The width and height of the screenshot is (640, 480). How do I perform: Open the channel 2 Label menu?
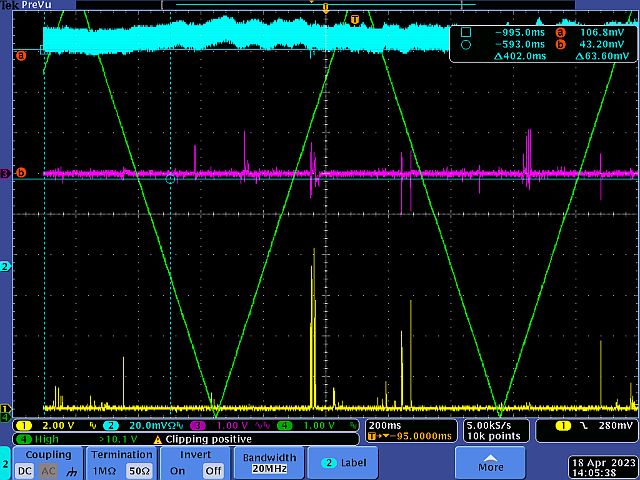tap(342, 462)
